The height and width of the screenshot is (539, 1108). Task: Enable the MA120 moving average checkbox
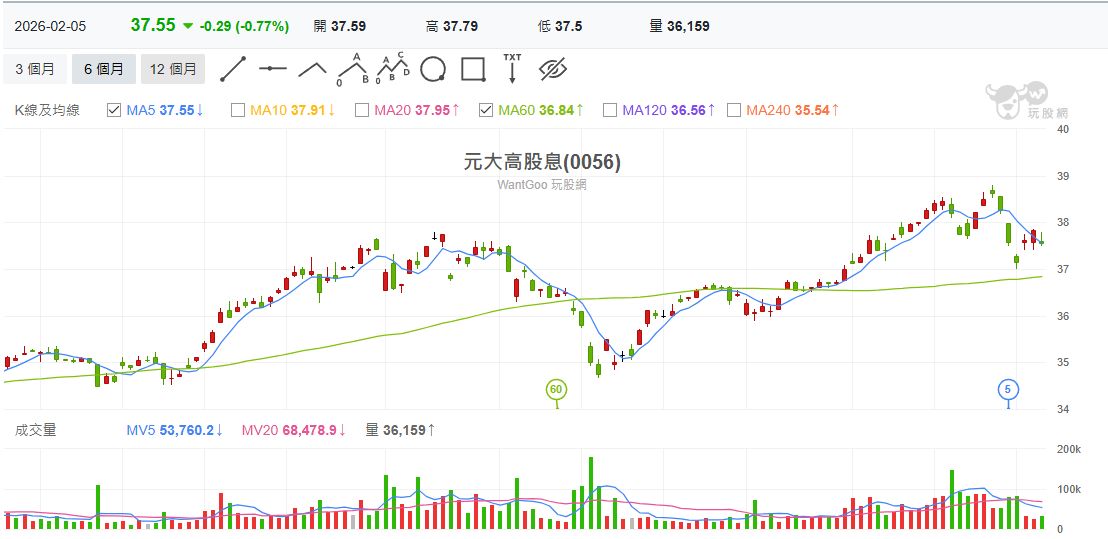click(610, 110)
